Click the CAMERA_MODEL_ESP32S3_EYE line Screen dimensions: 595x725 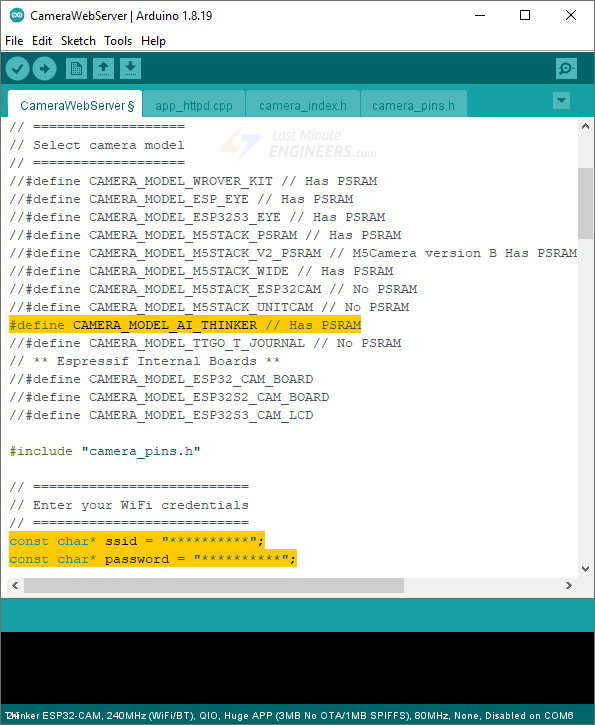197,217
